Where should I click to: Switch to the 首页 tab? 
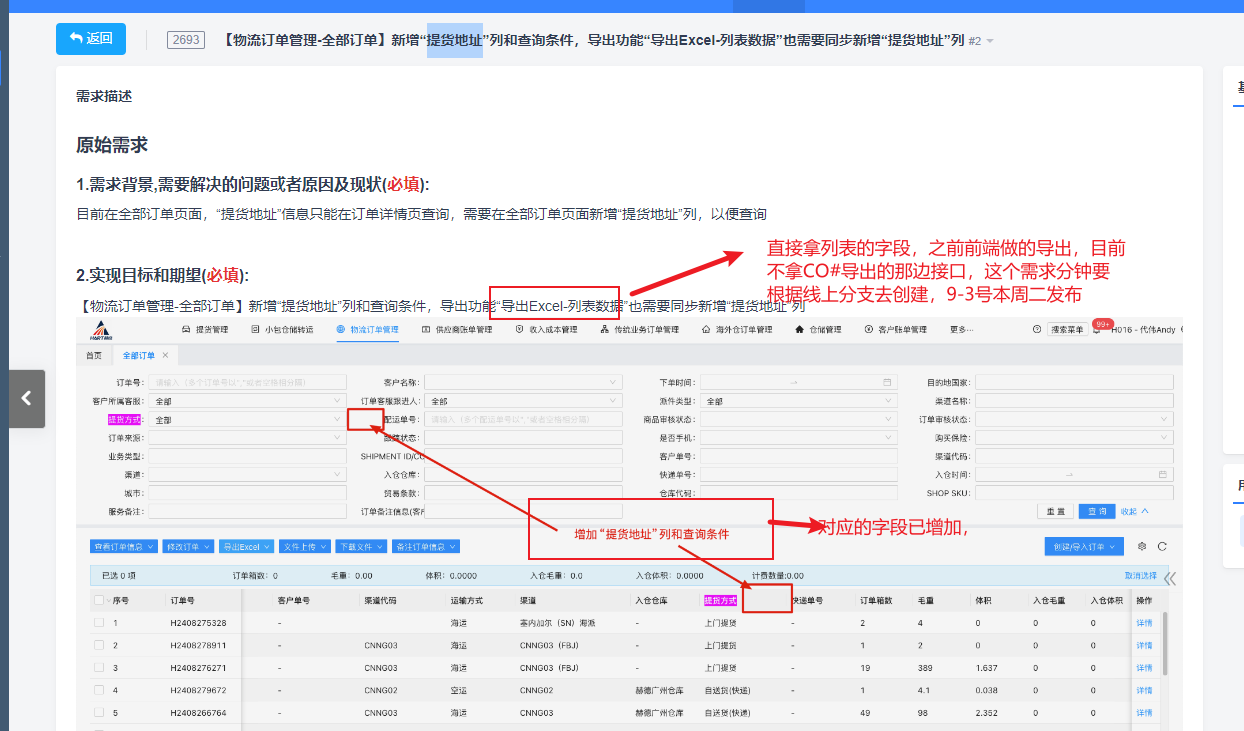(93, 355)
